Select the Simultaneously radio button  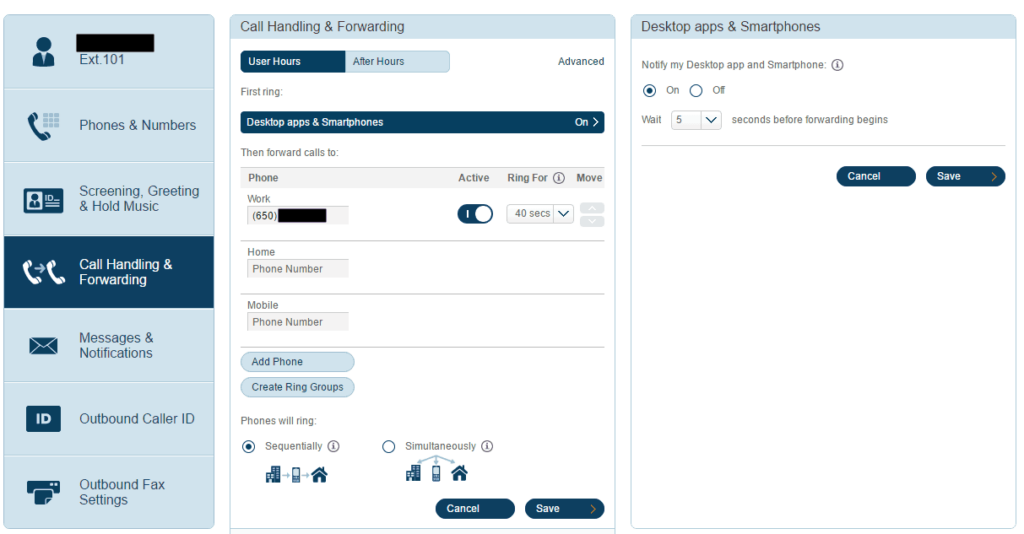point(389,447)
